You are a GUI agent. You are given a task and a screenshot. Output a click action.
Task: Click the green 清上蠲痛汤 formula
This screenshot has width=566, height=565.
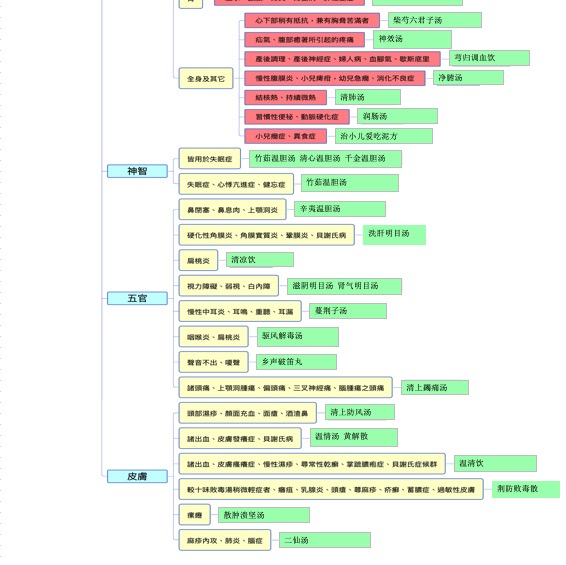tap(435, 387)
